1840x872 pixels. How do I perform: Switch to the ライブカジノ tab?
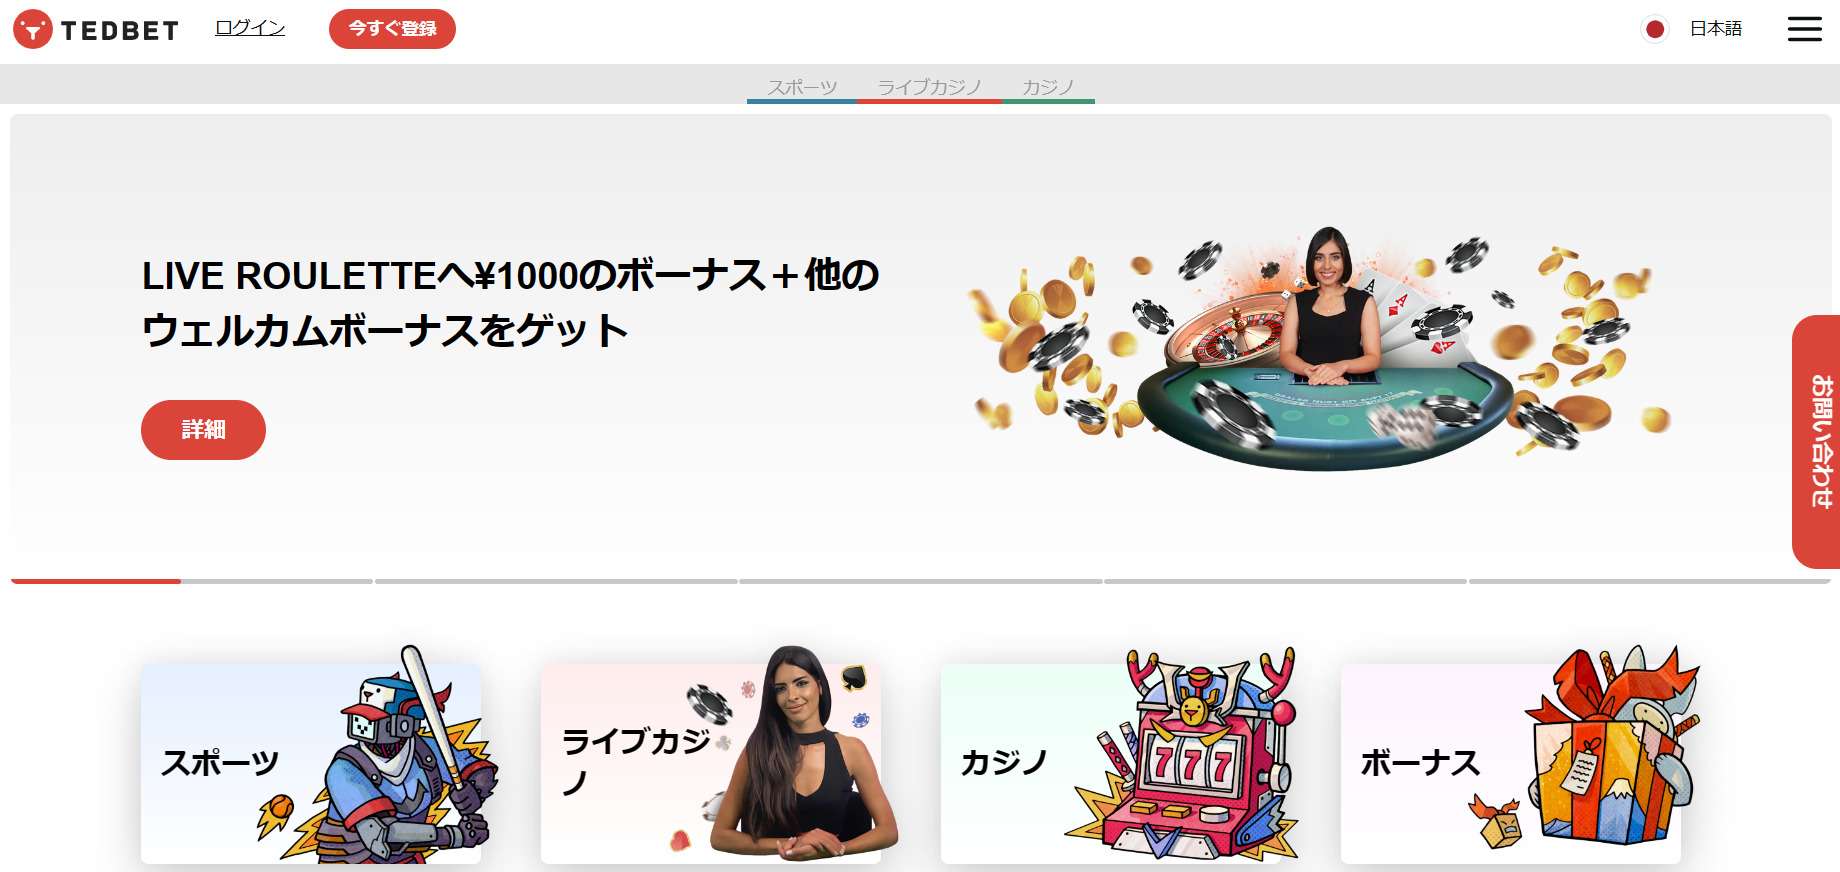(929, 88)
